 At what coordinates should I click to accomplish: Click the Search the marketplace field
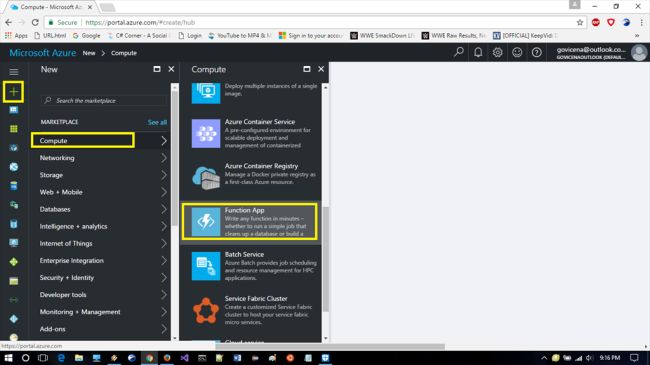click(104, 100)
